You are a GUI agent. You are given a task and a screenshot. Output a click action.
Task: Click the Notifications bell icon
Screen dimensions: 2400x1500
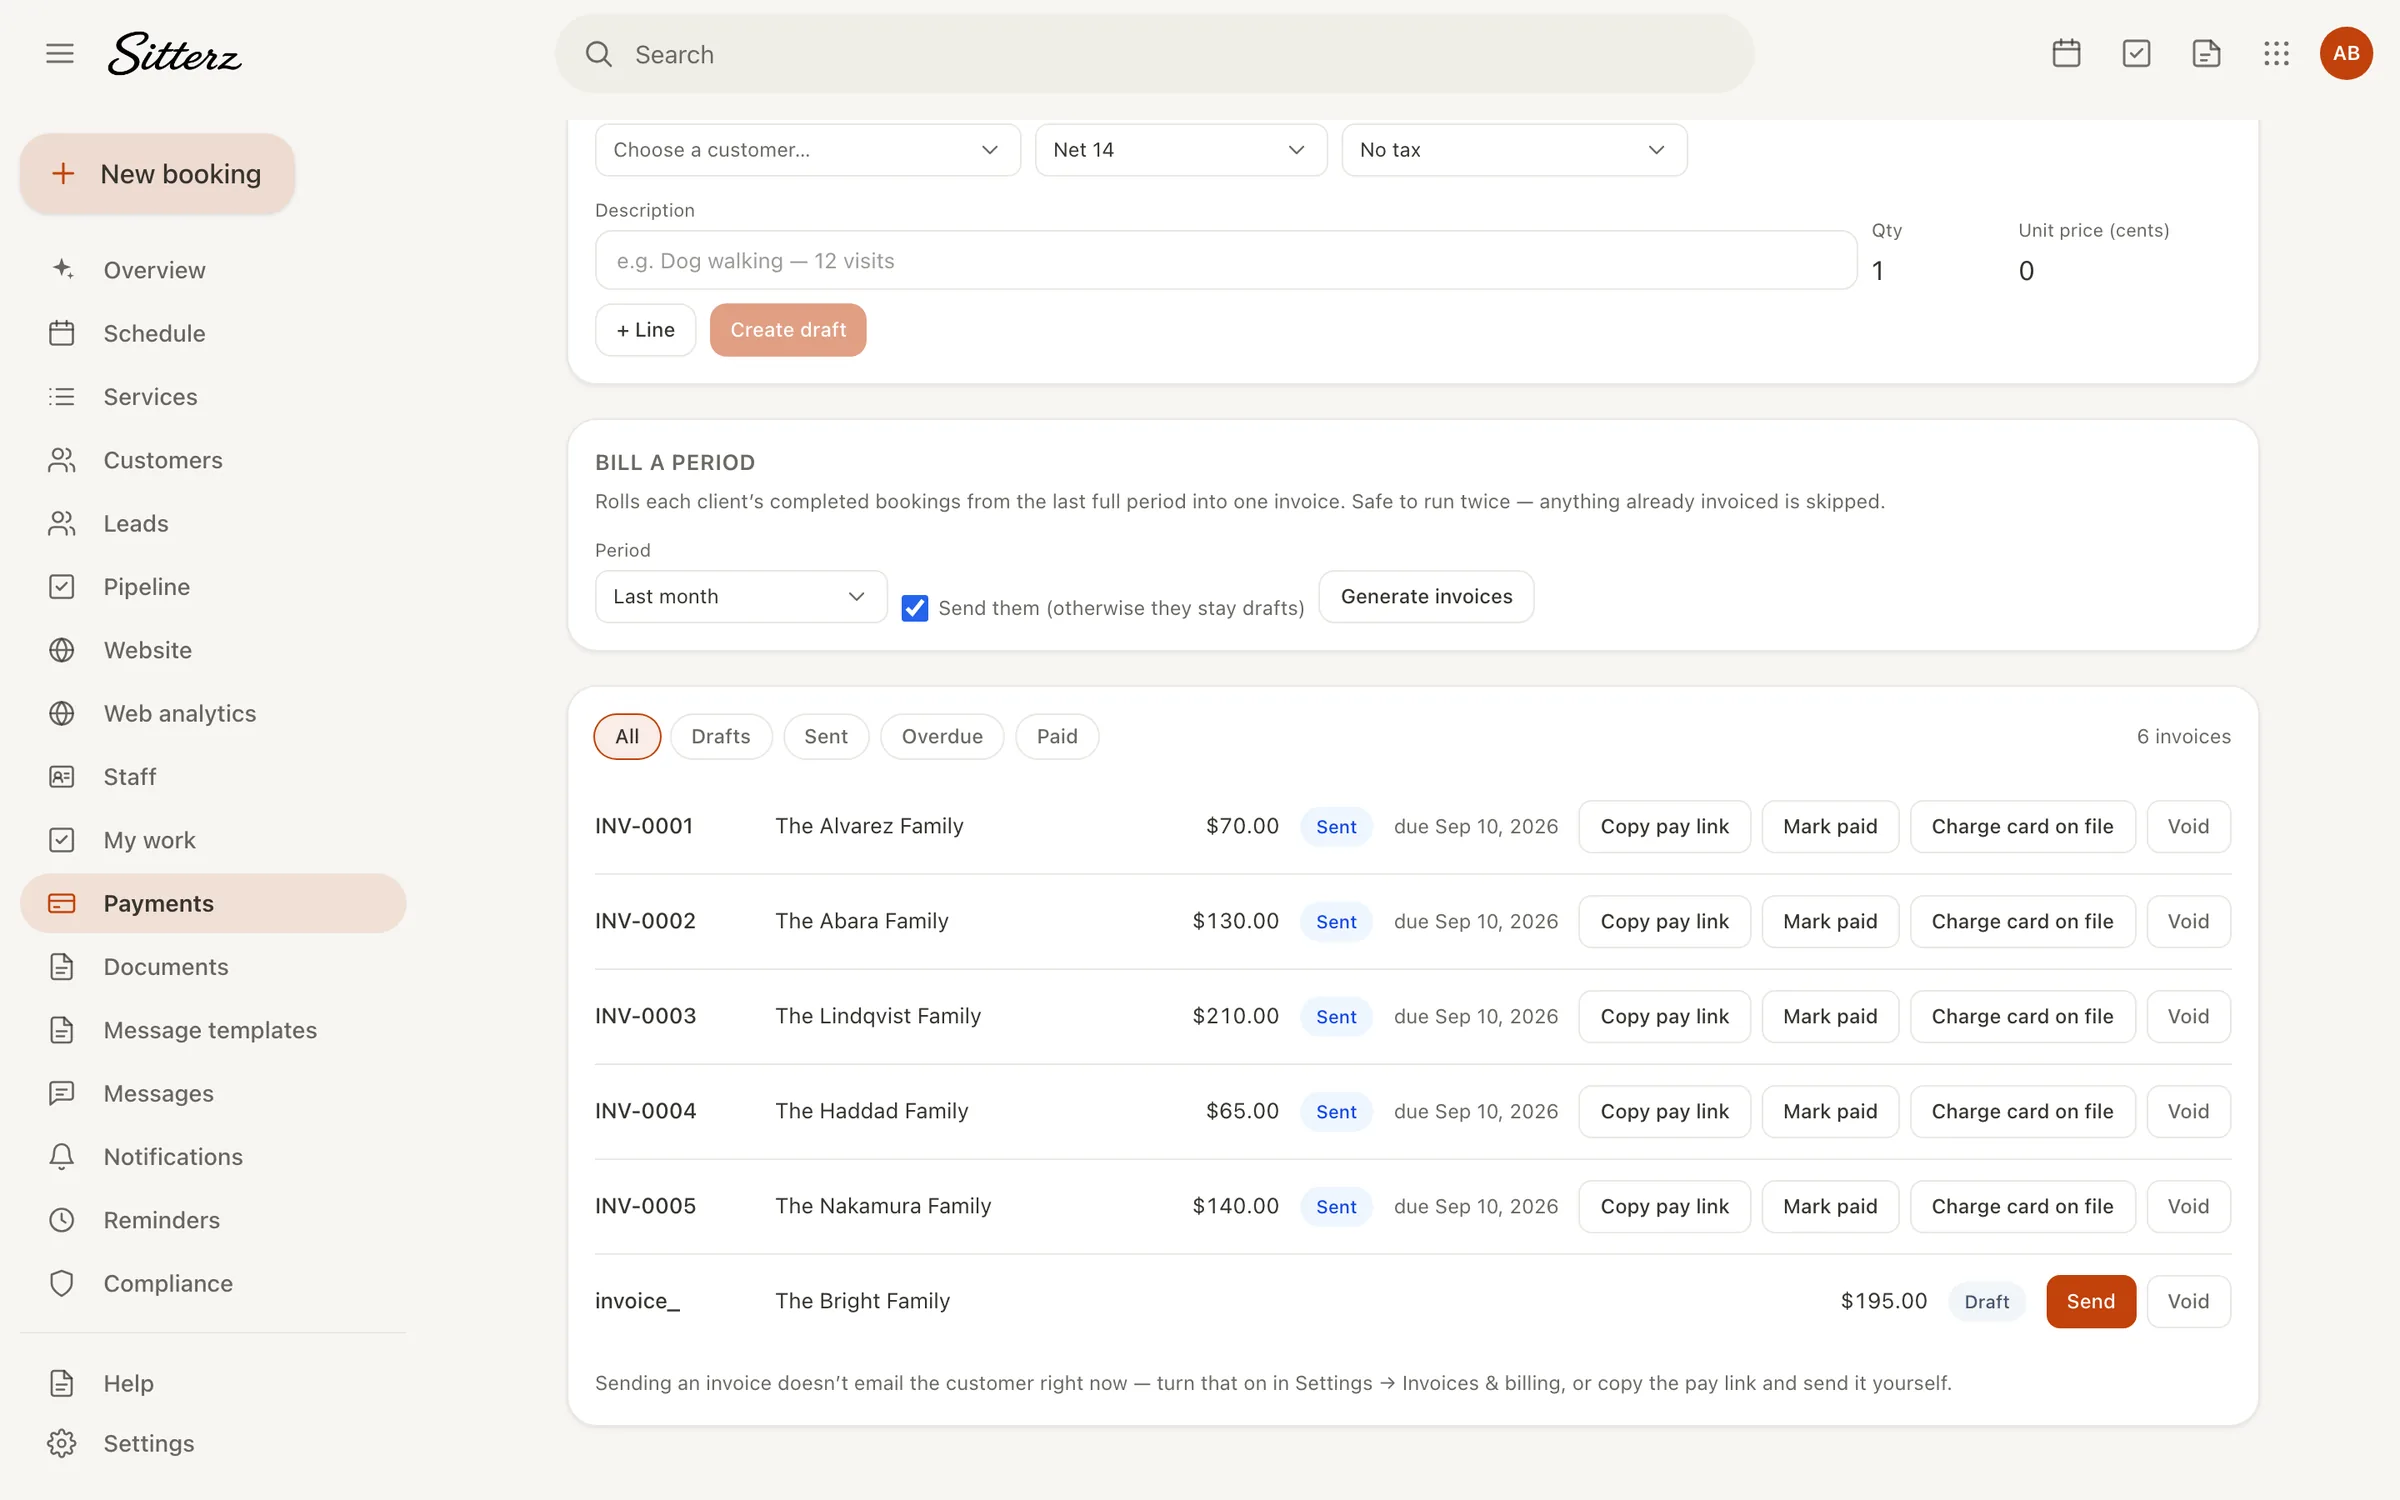pos(62,1156)
